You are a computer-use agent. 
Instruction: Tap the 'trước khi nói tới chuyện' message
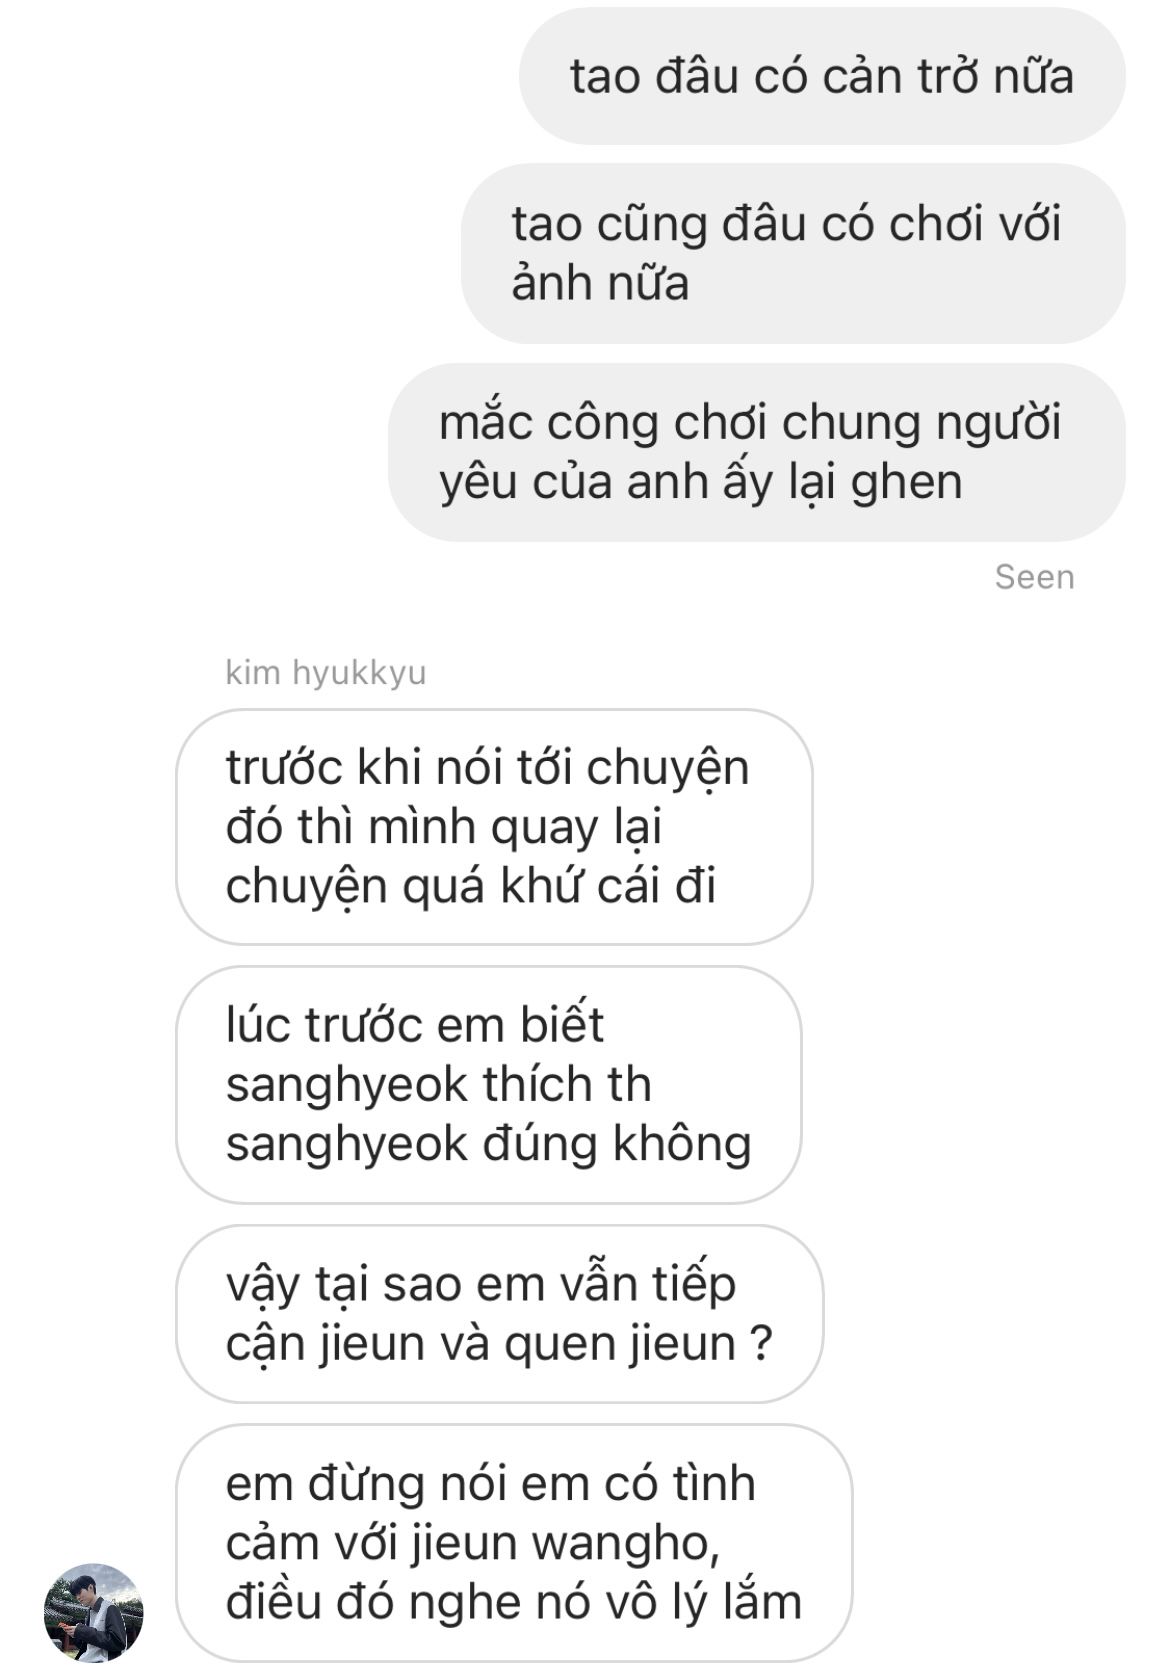[x=494, y=827]
